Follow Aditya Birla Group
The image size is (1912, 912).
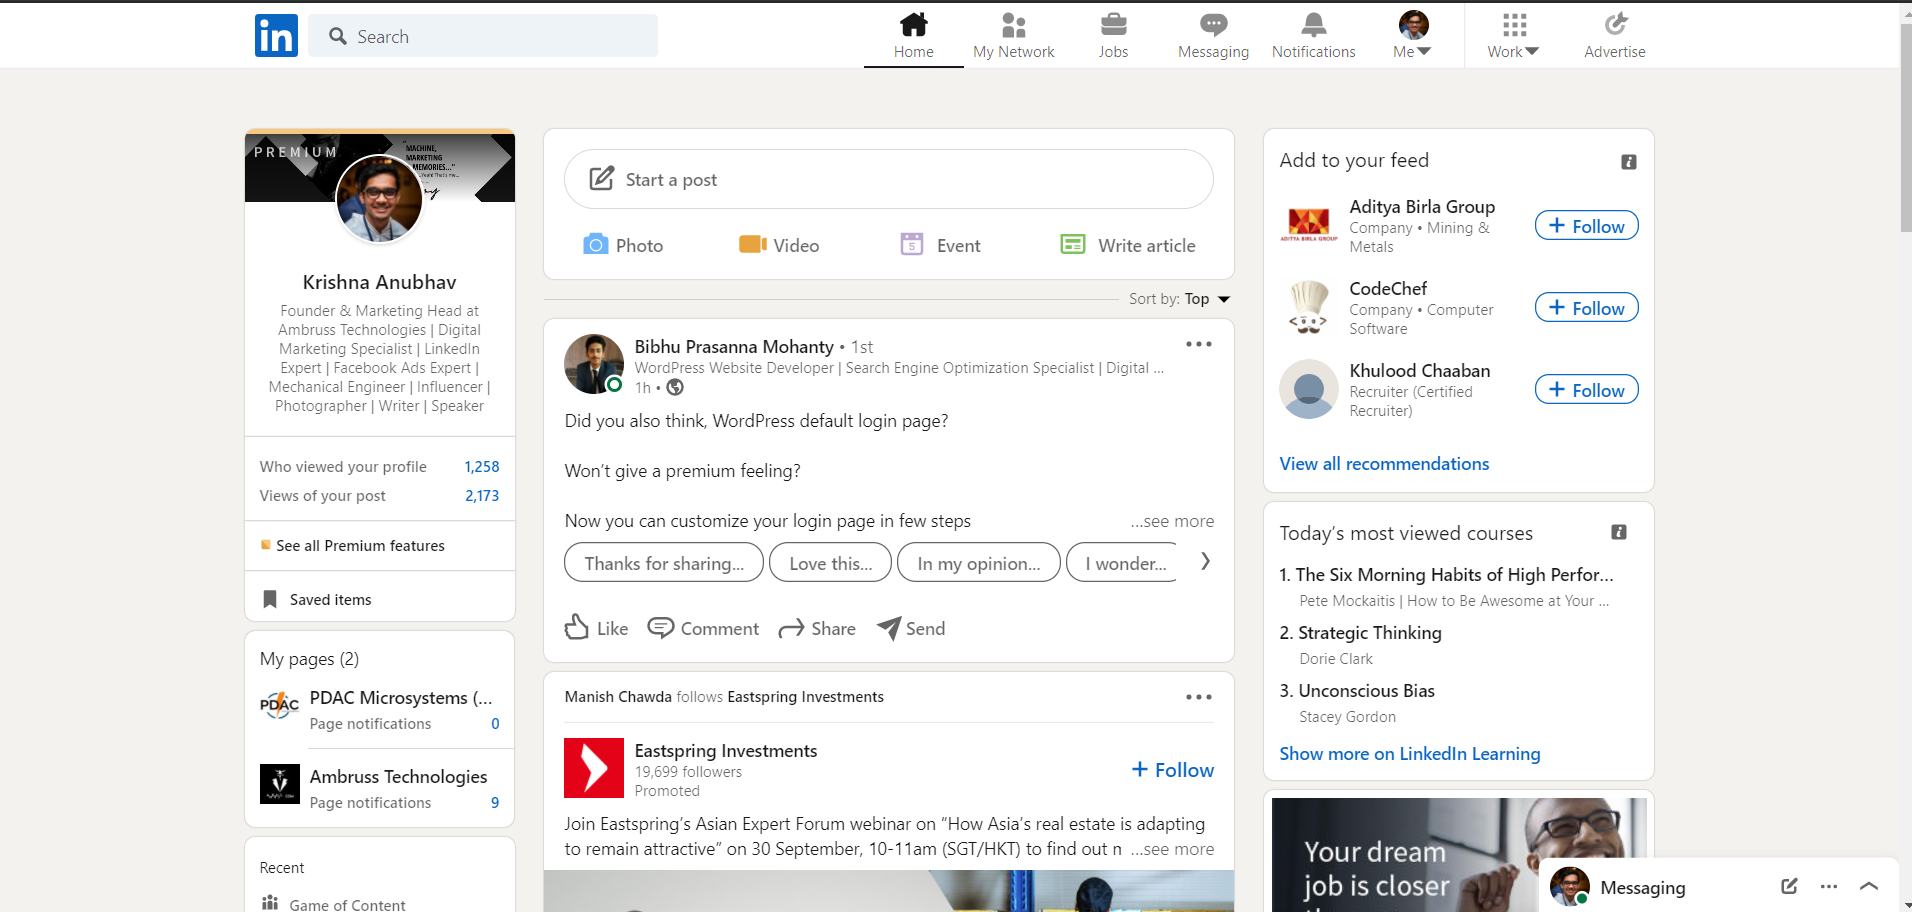tap(1587, 226)
